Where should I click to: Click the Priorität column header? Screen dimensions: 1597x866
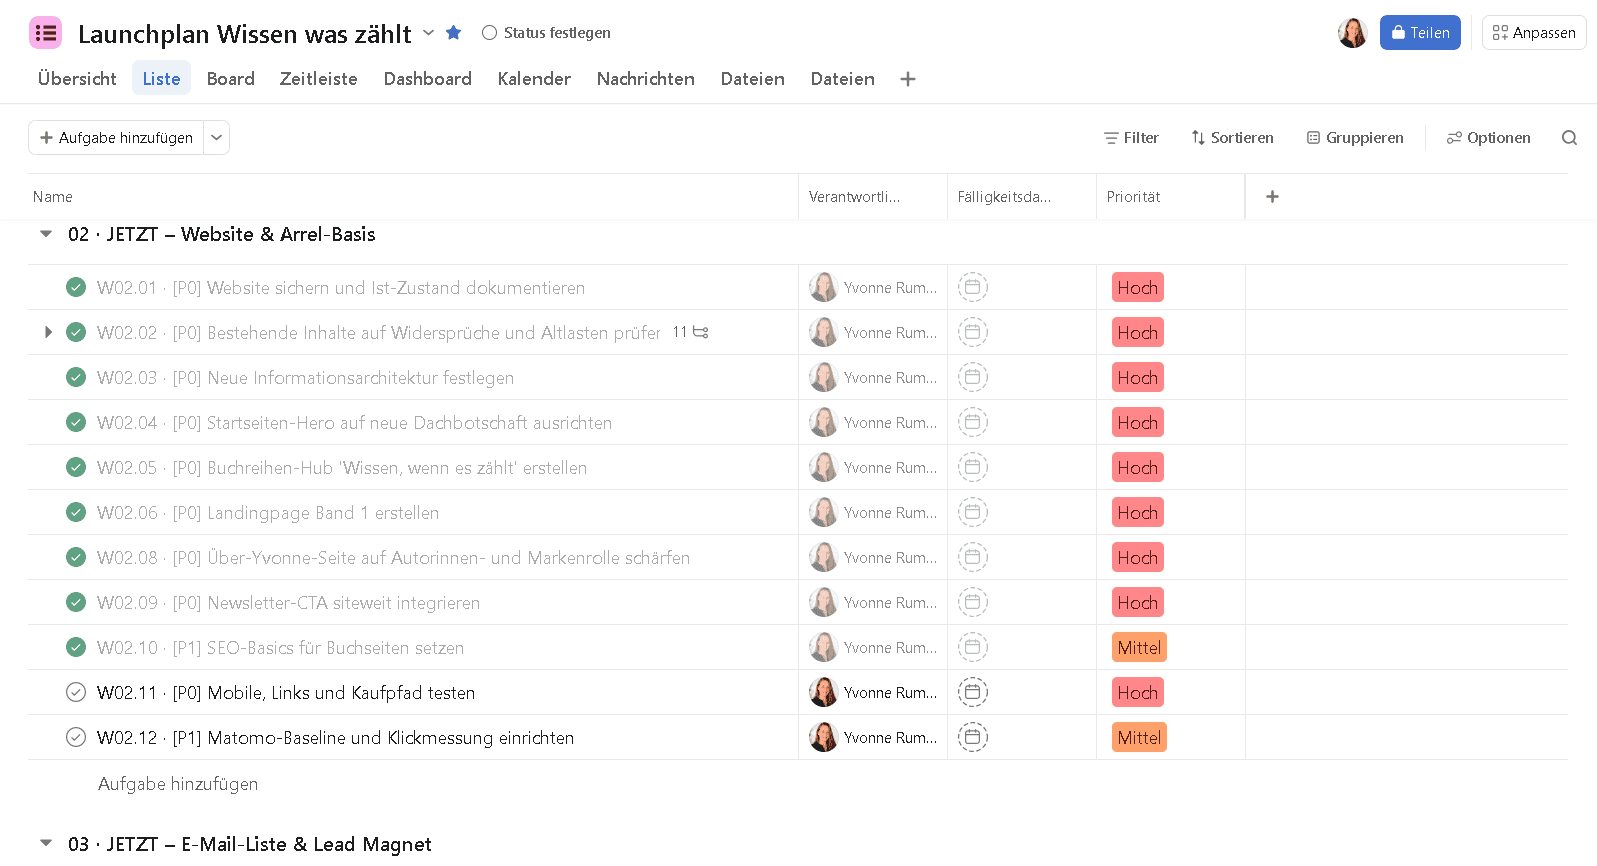coord(1170,197)
